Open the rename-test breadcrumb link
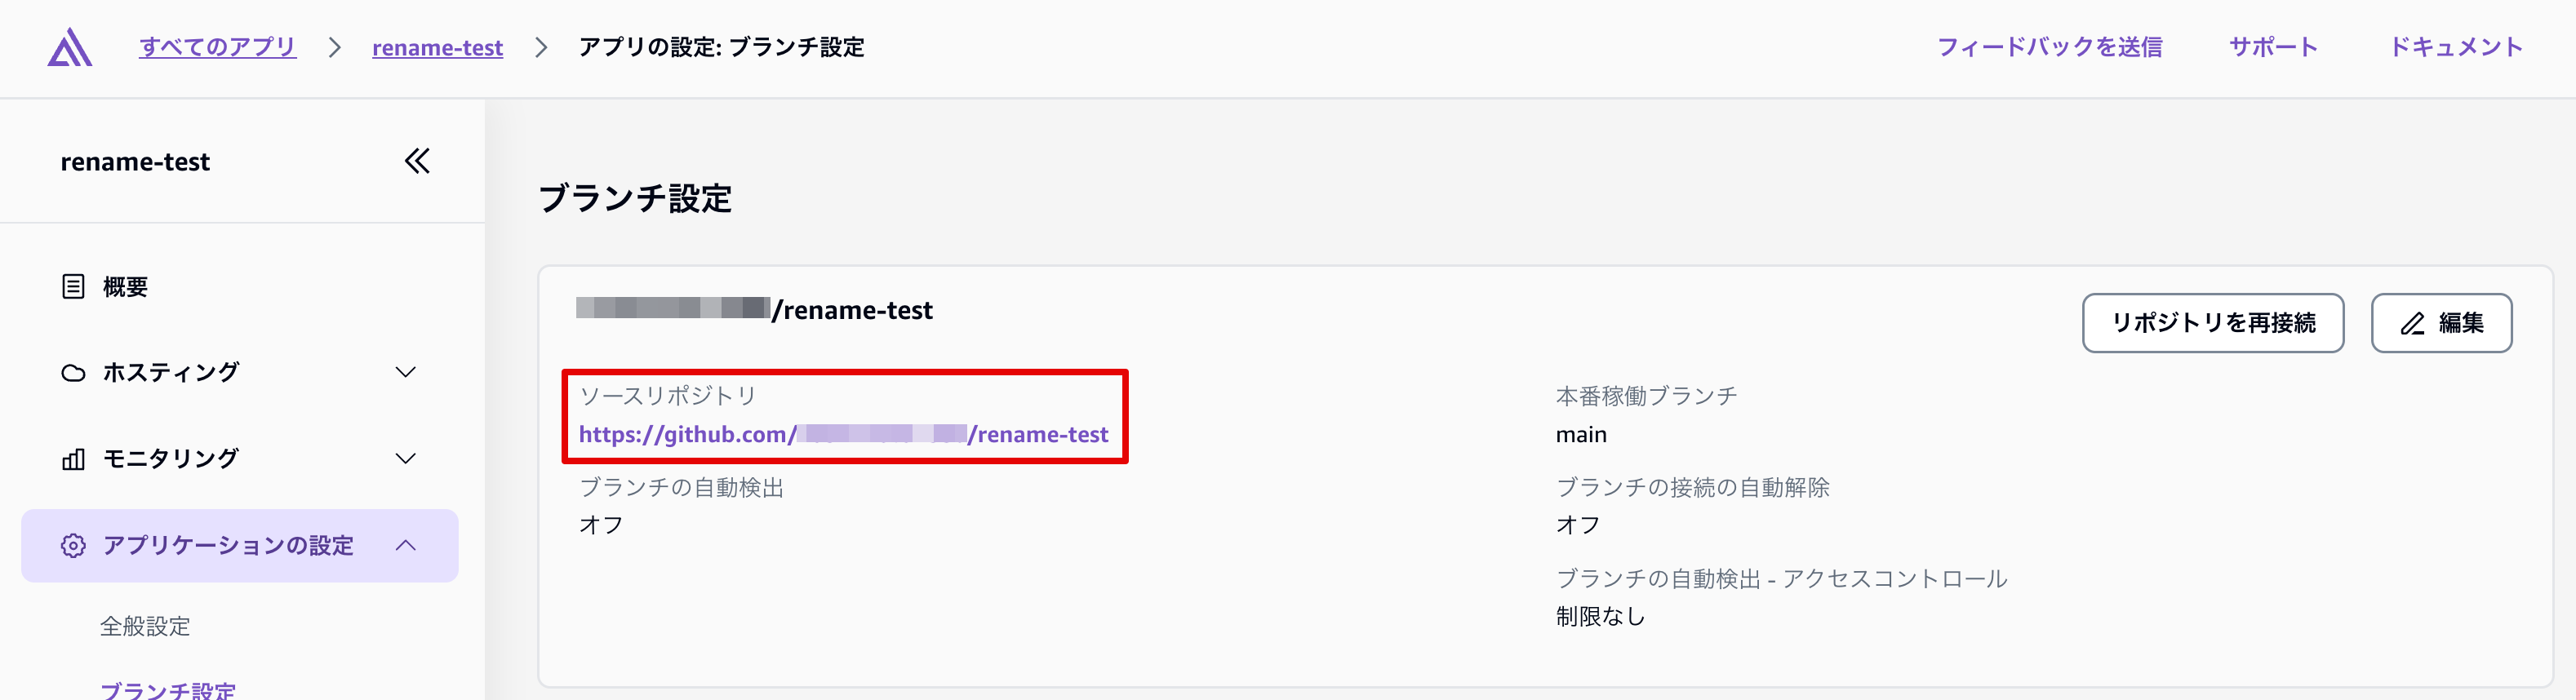Screen dimensions: 2576x700 (x=437, y=48)
